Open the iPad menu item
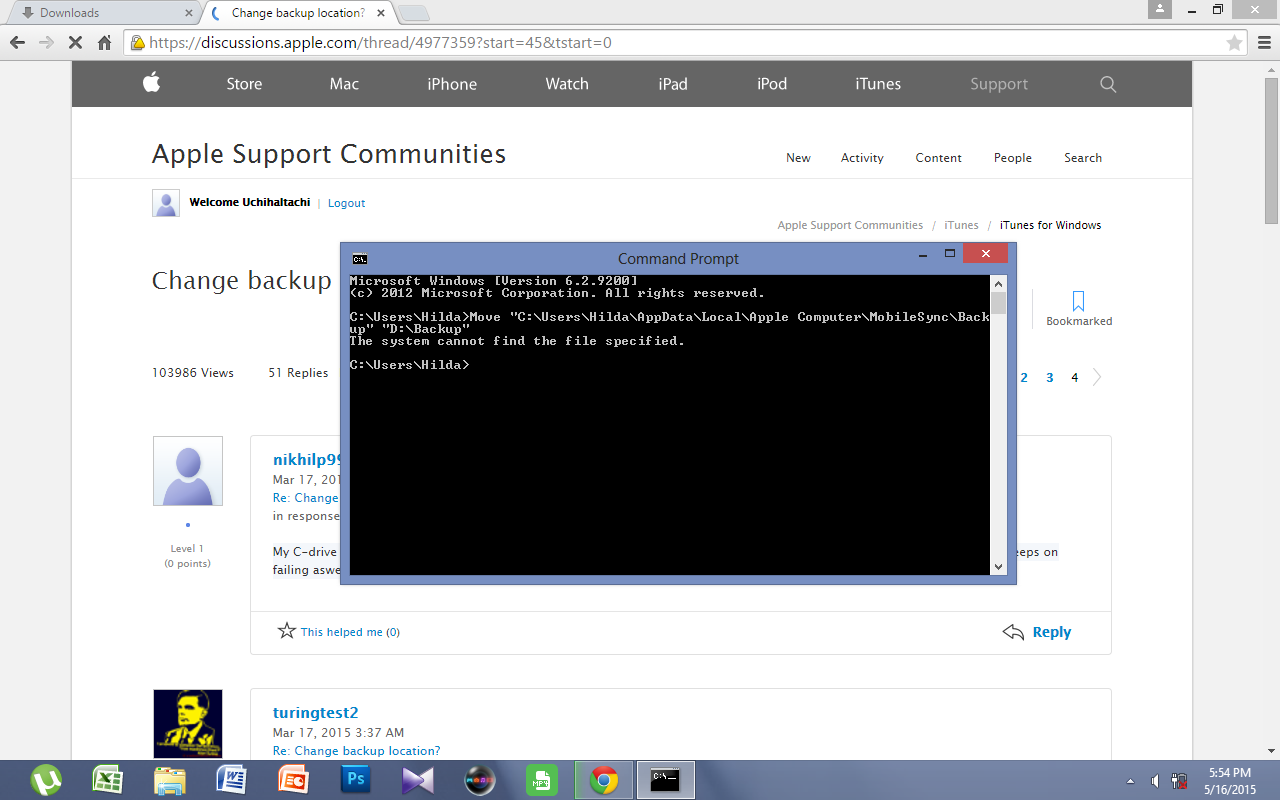This screenshot has width=1280, height=800. pyautogui.click(x=673, y=84)
